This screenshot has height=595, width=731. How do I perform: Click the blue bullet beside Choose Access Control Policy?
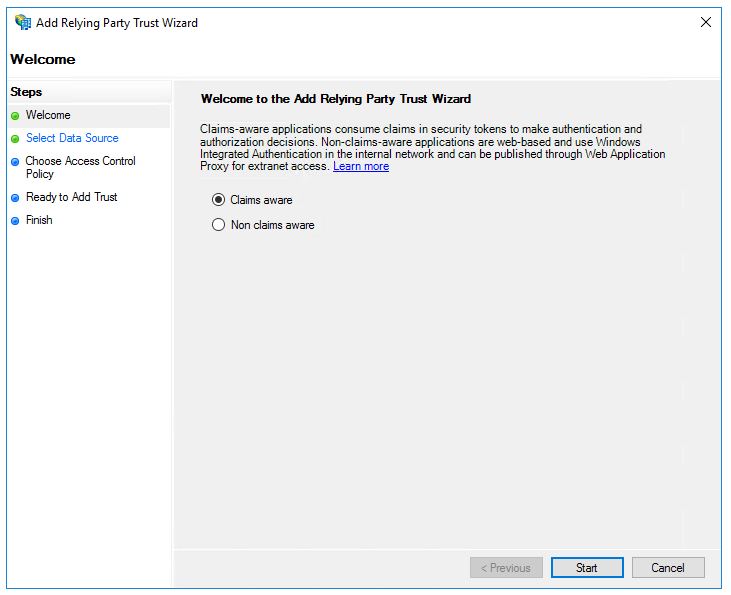[15, 162]
